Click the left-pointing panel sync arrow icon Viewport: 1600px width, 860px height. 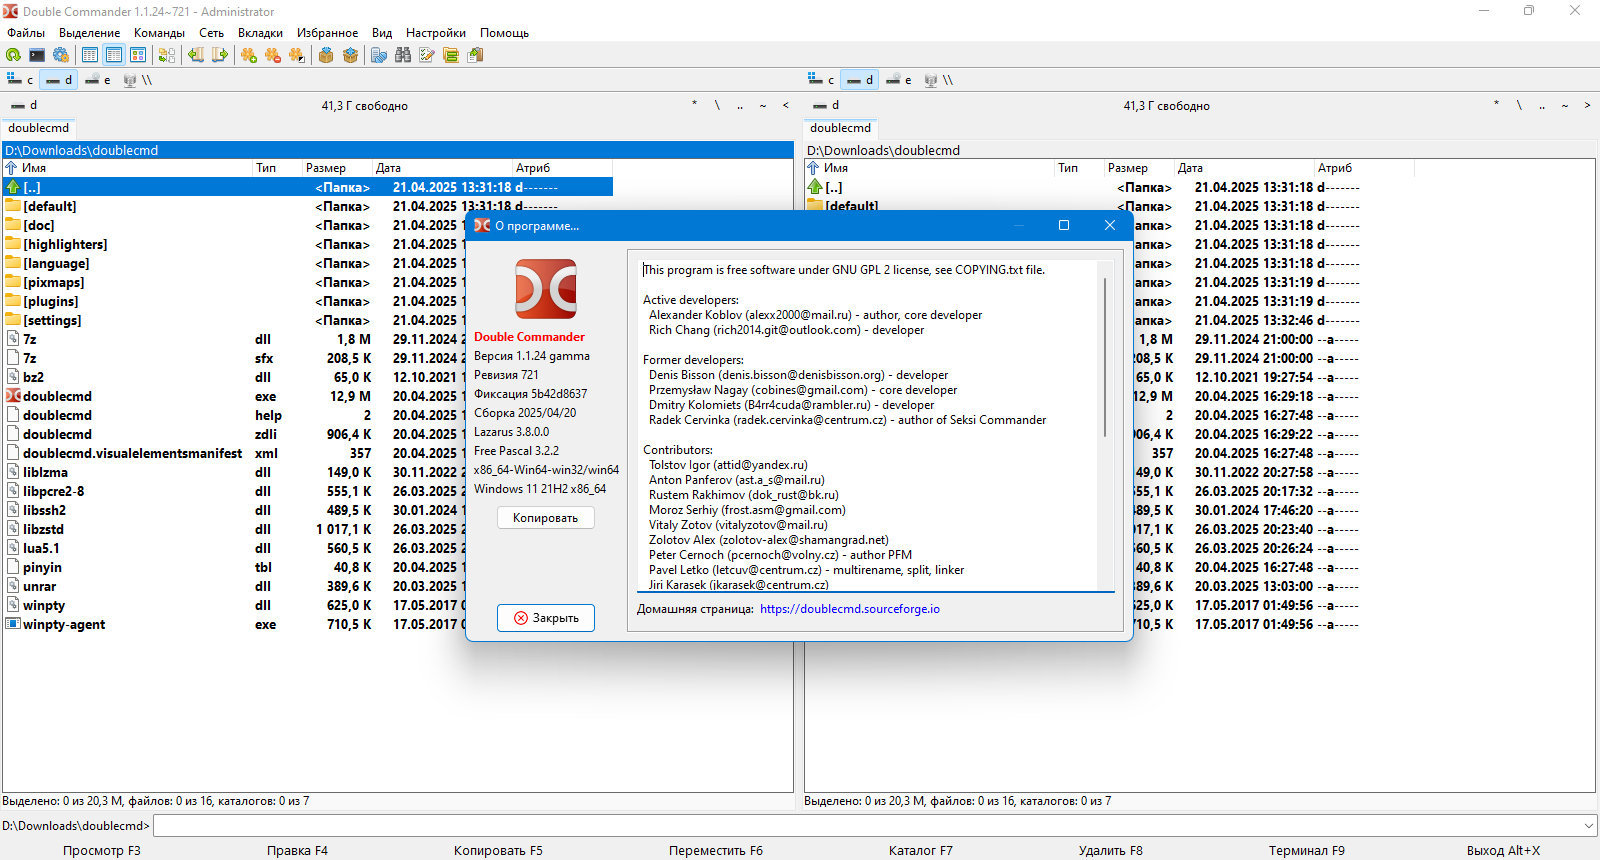pos(196,55)
